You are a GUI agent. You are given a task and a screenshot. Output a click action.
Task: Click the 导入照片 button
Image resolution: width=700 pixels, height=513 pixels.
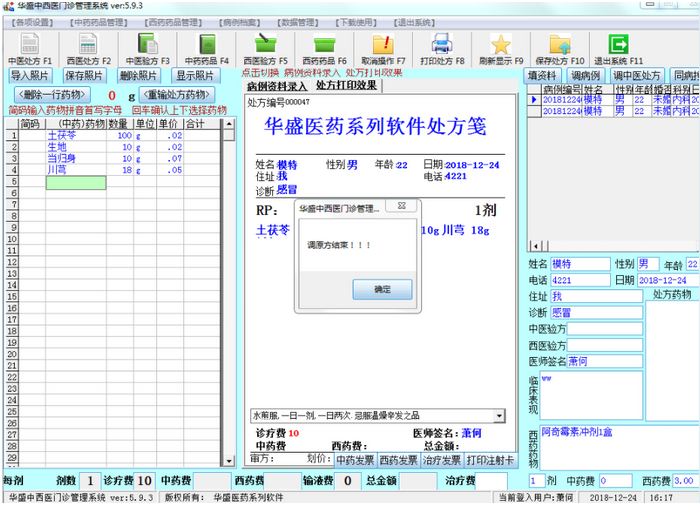point(30,75)
